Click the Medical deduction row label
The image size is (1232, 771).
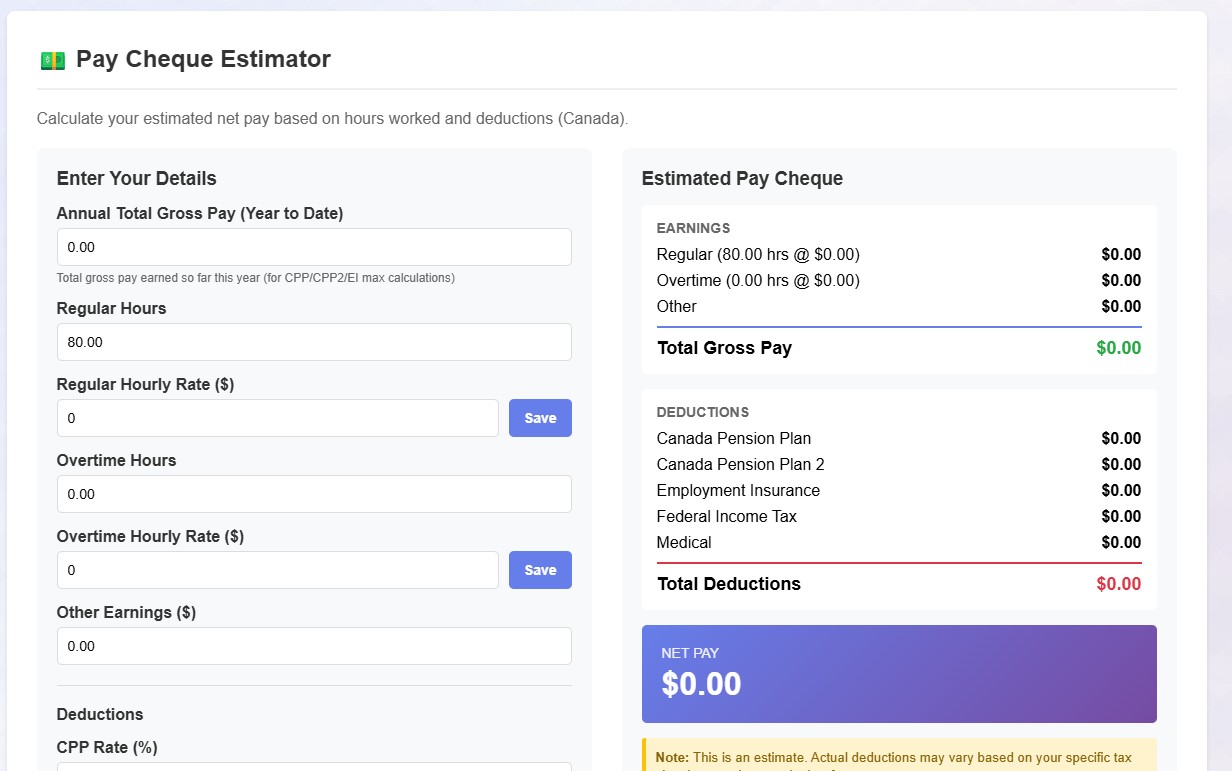[x=684, y=542]
